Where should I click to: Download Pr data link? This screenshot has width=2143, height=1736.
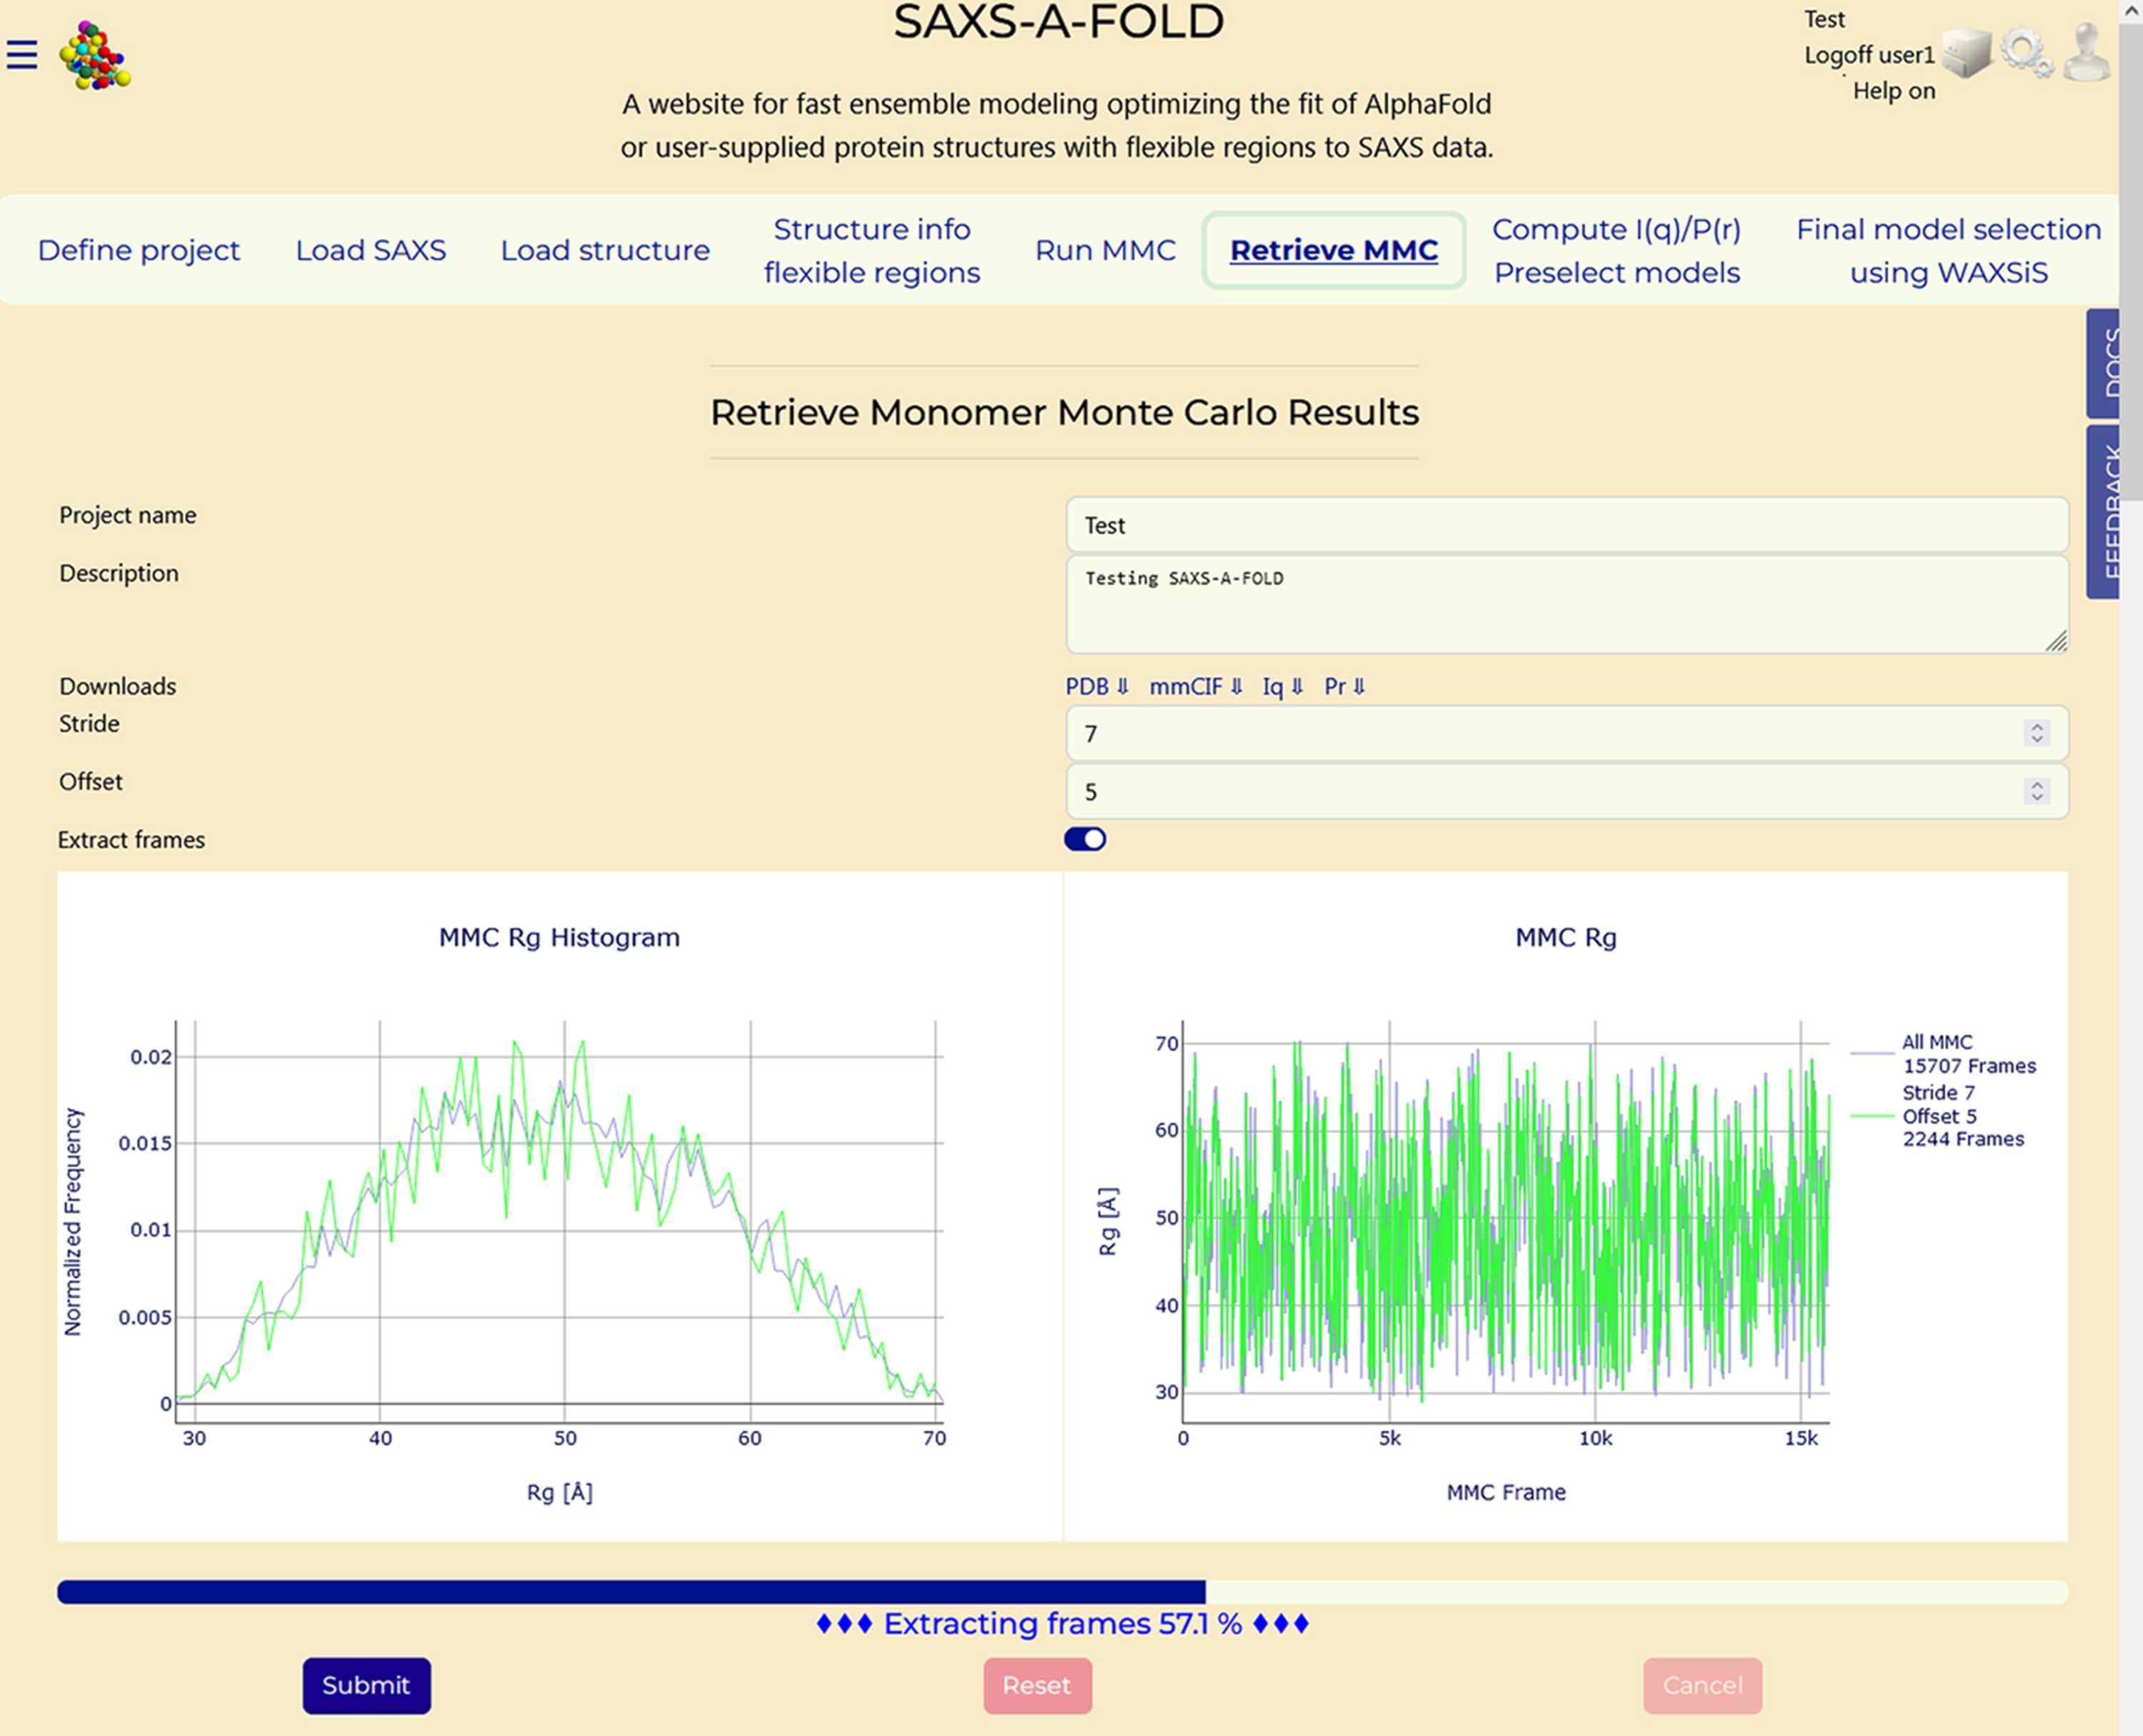tap(1345, 686)
